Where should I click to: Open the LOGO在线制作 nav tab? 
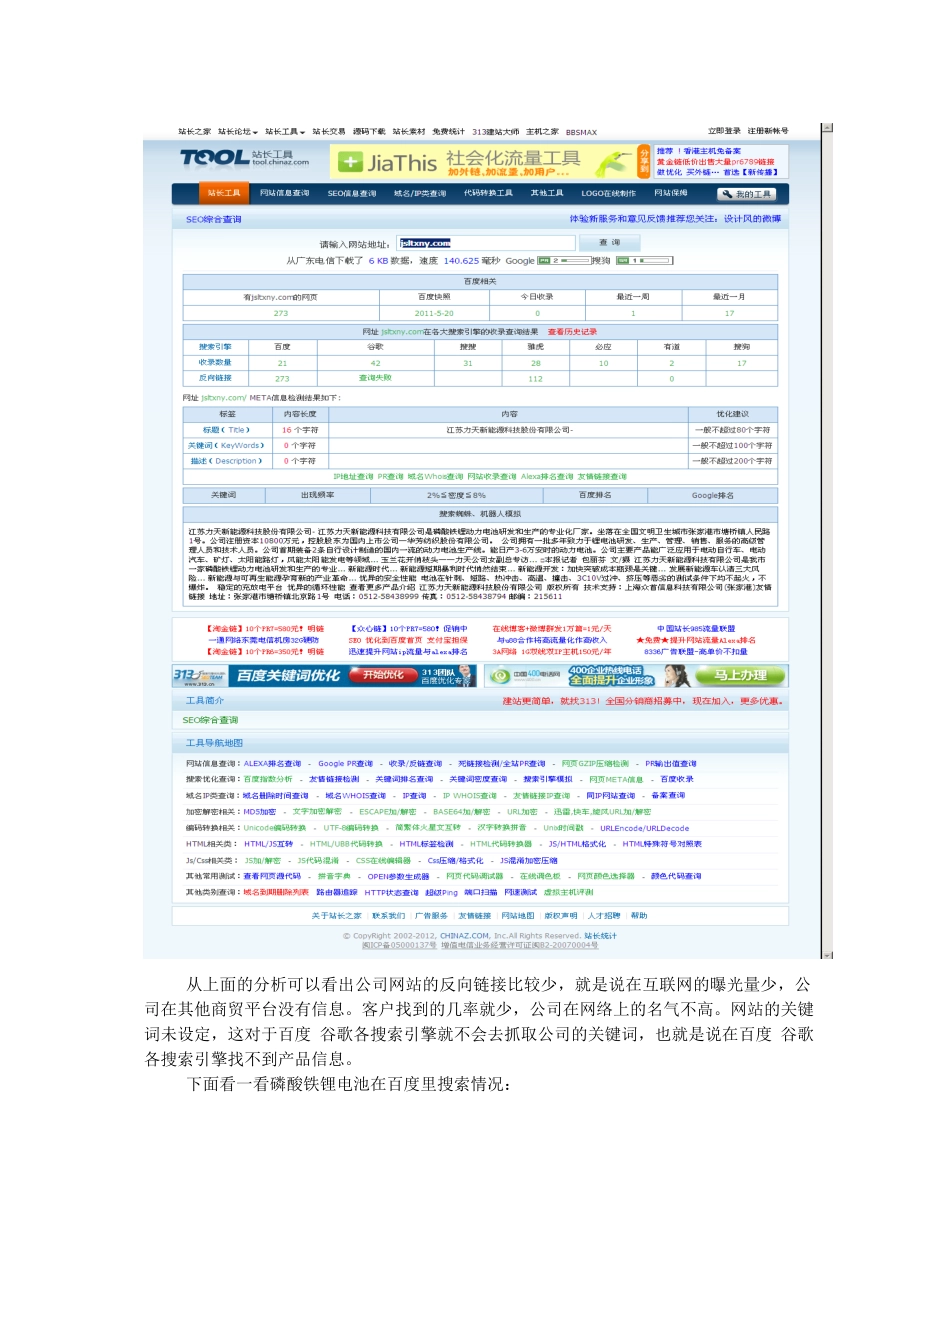(x=609, y=193)
